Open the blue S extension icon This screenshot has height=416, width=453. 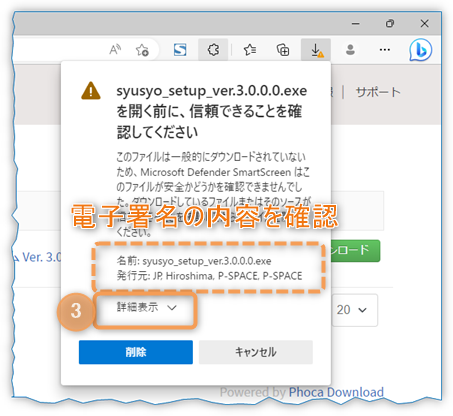[180, 50]
